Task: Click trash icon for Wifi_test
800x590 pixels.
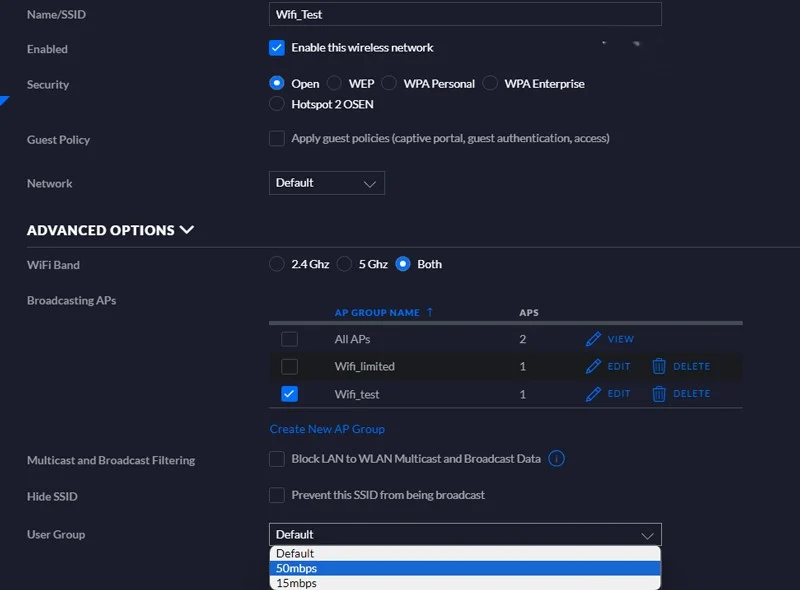Action: pos(659,394)
